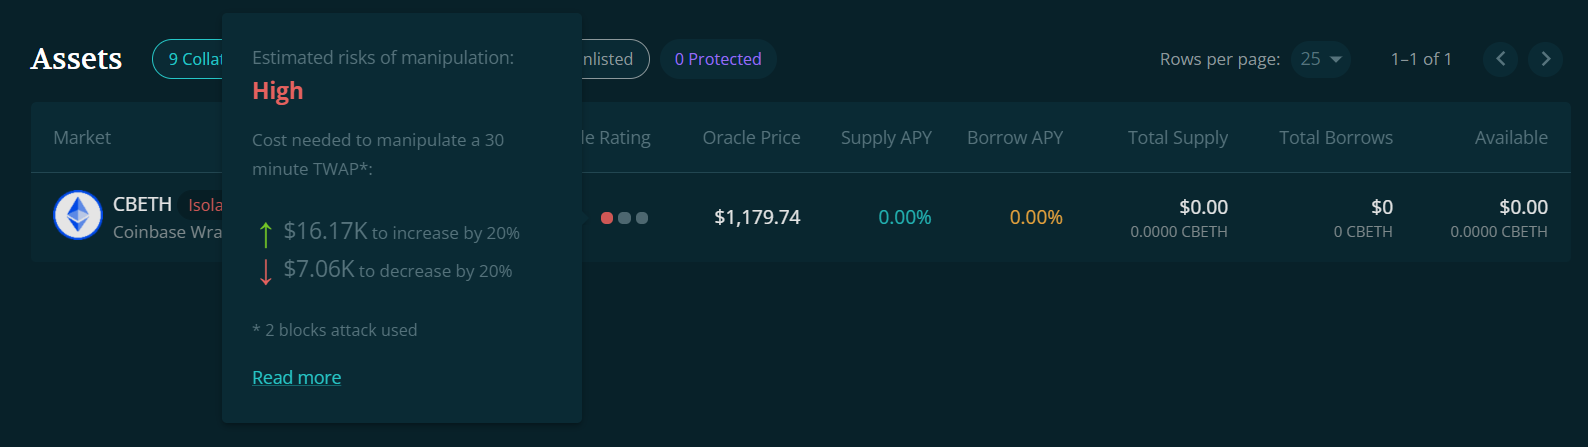Select the CBETH market name
This screenshot has height=447, width=1588.
142,204
